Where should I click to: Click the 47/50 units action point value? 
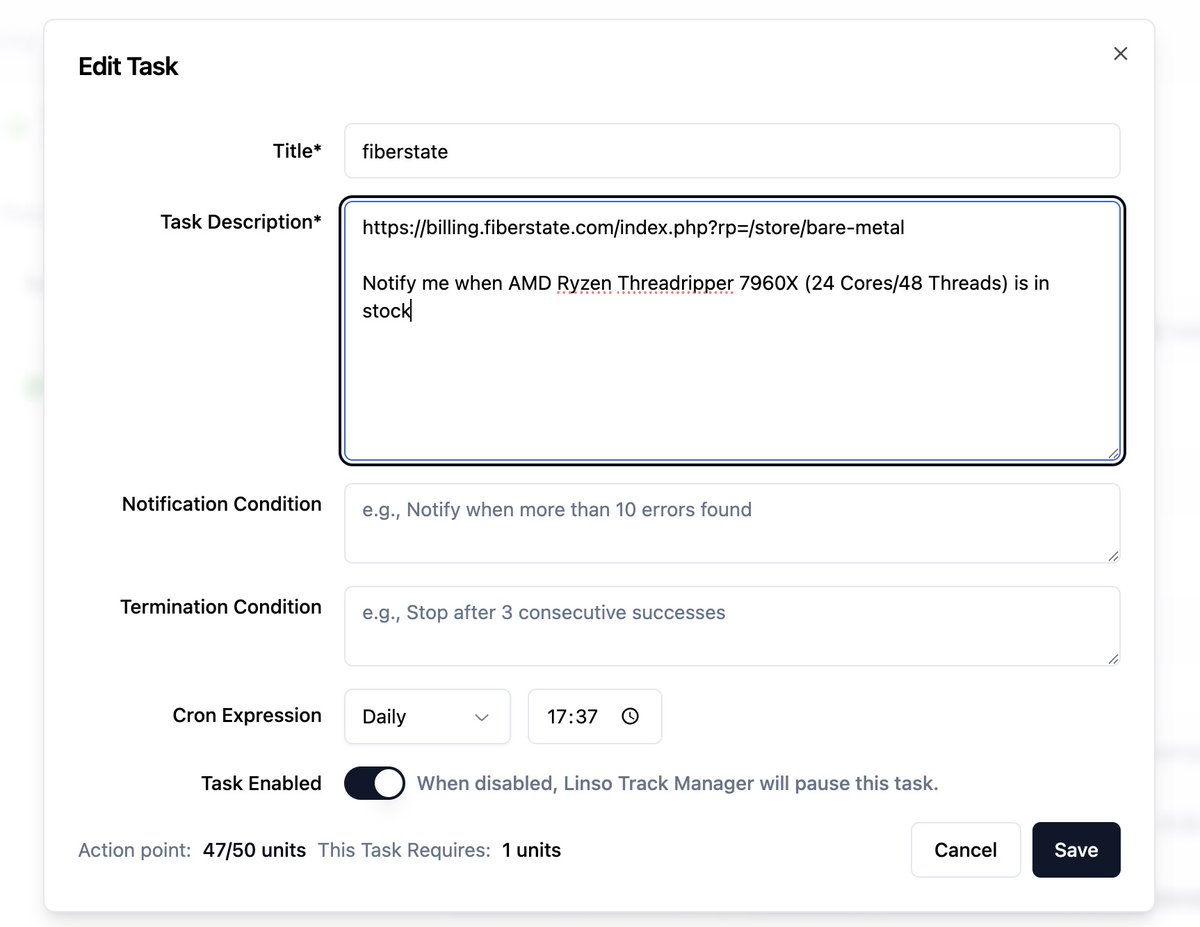tap(254, 851)
